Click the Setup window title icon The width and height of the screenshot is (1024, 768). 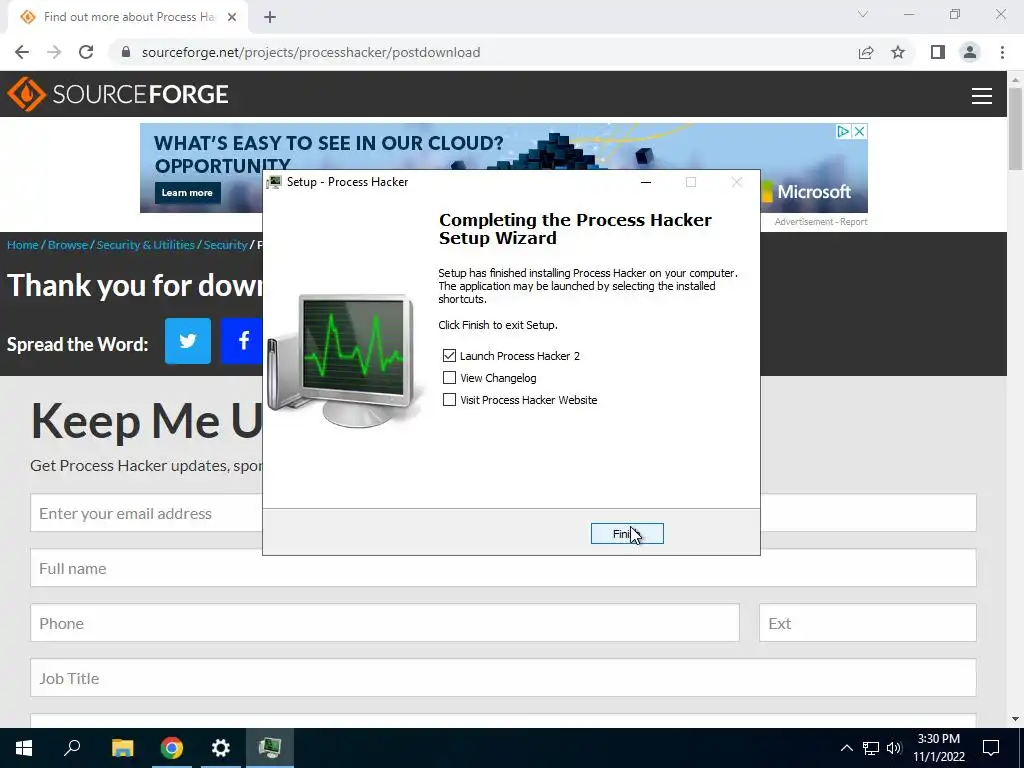[274, 182]
